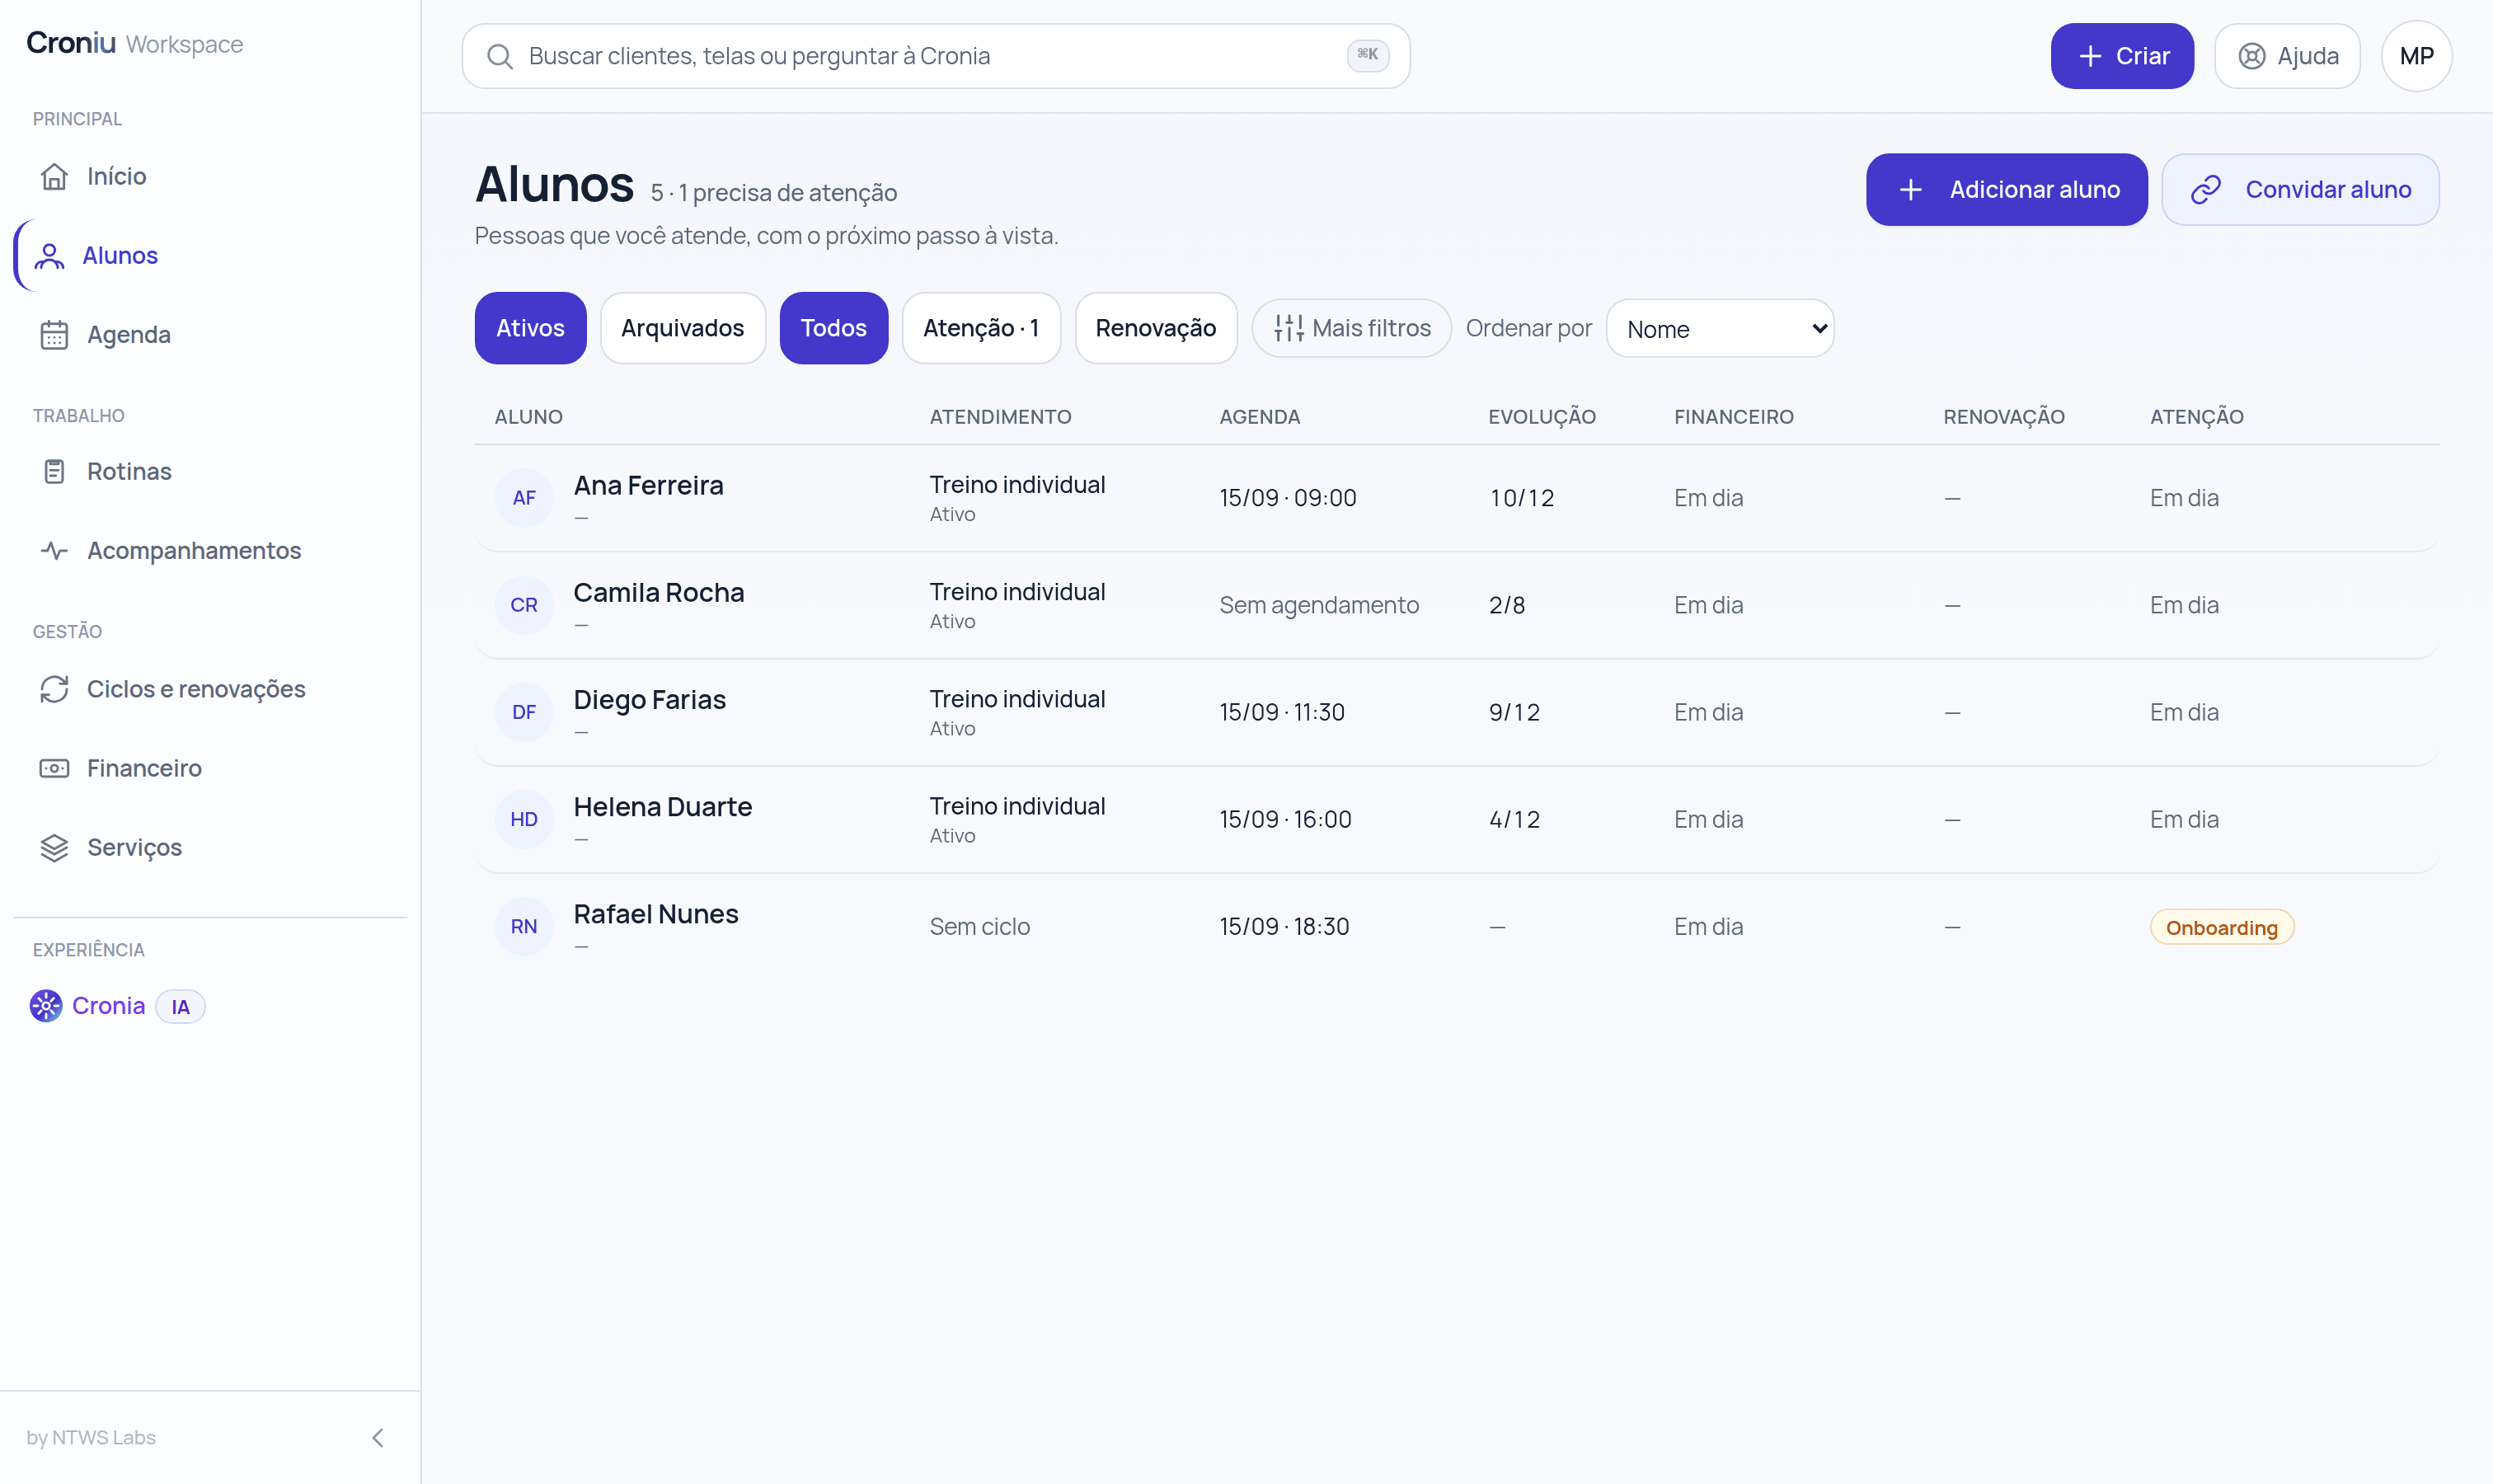Open Ciclos e renovações menu item
The height and width of the screenshot is (1484, 2493).
coord(210,689)
